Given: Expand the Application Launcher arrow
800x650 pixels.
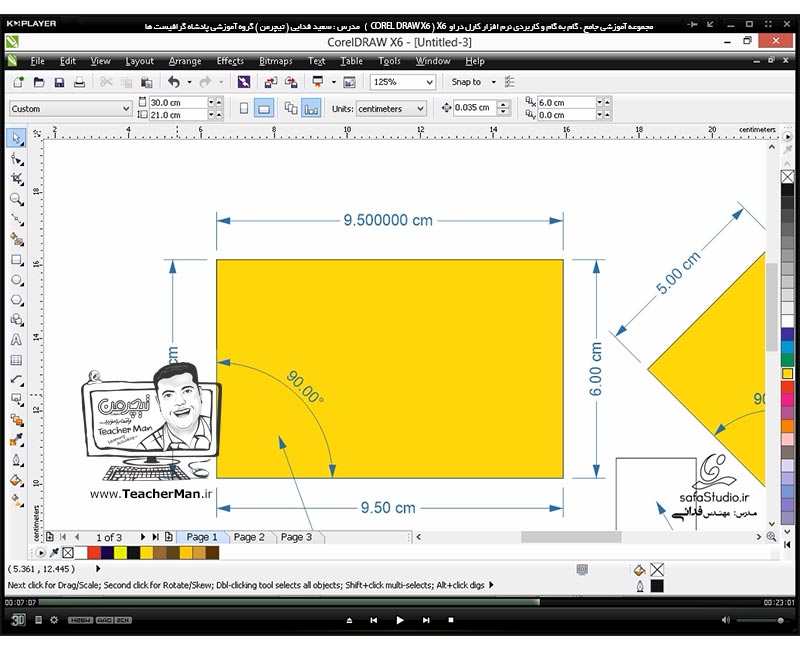Looking at the screenshot, I should [x=334, y=82].
